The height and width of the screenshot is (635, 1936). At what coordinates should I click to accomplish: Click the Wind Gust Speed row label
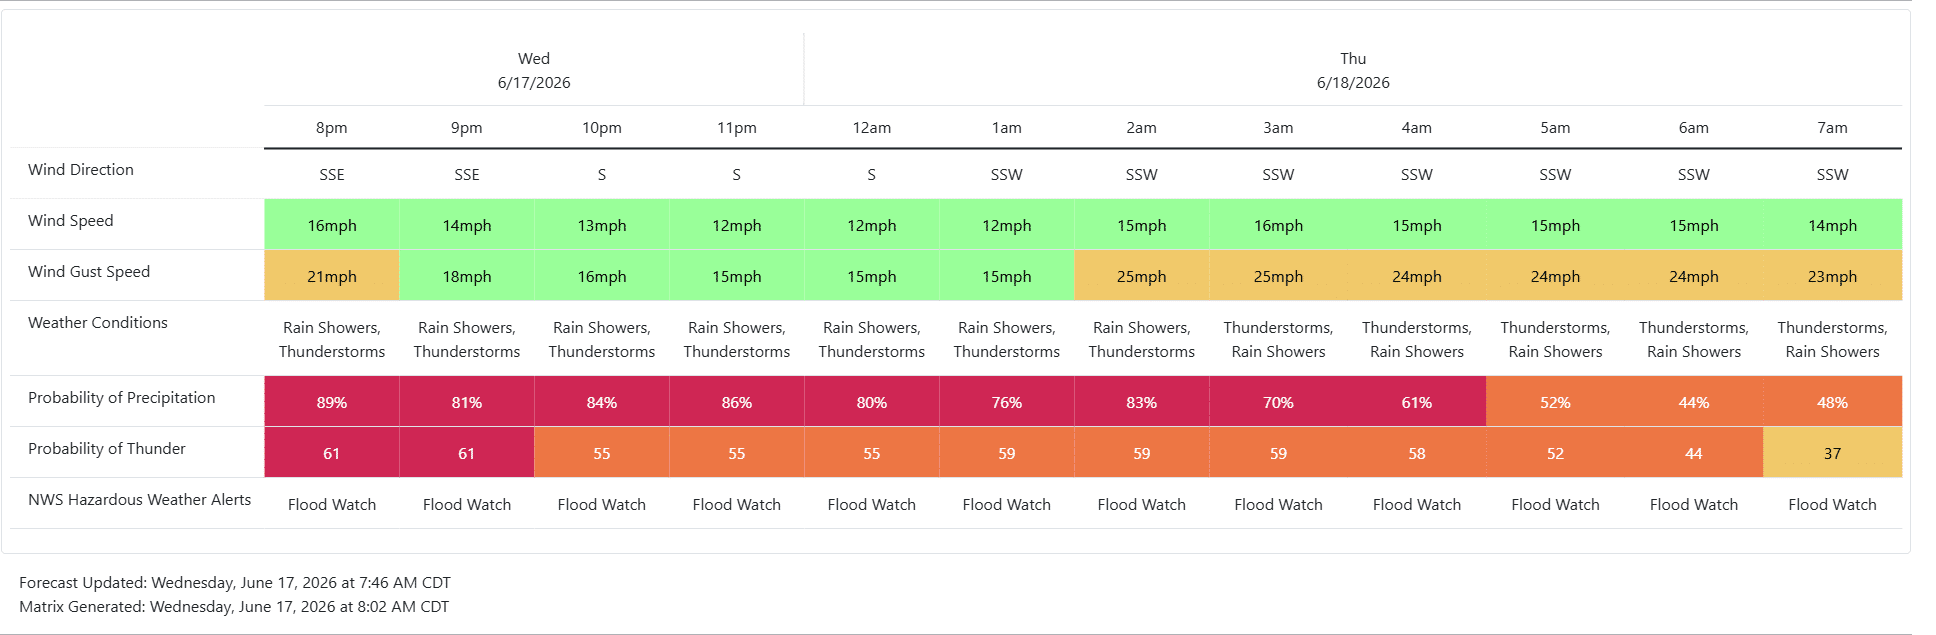(x=89, y=272)
